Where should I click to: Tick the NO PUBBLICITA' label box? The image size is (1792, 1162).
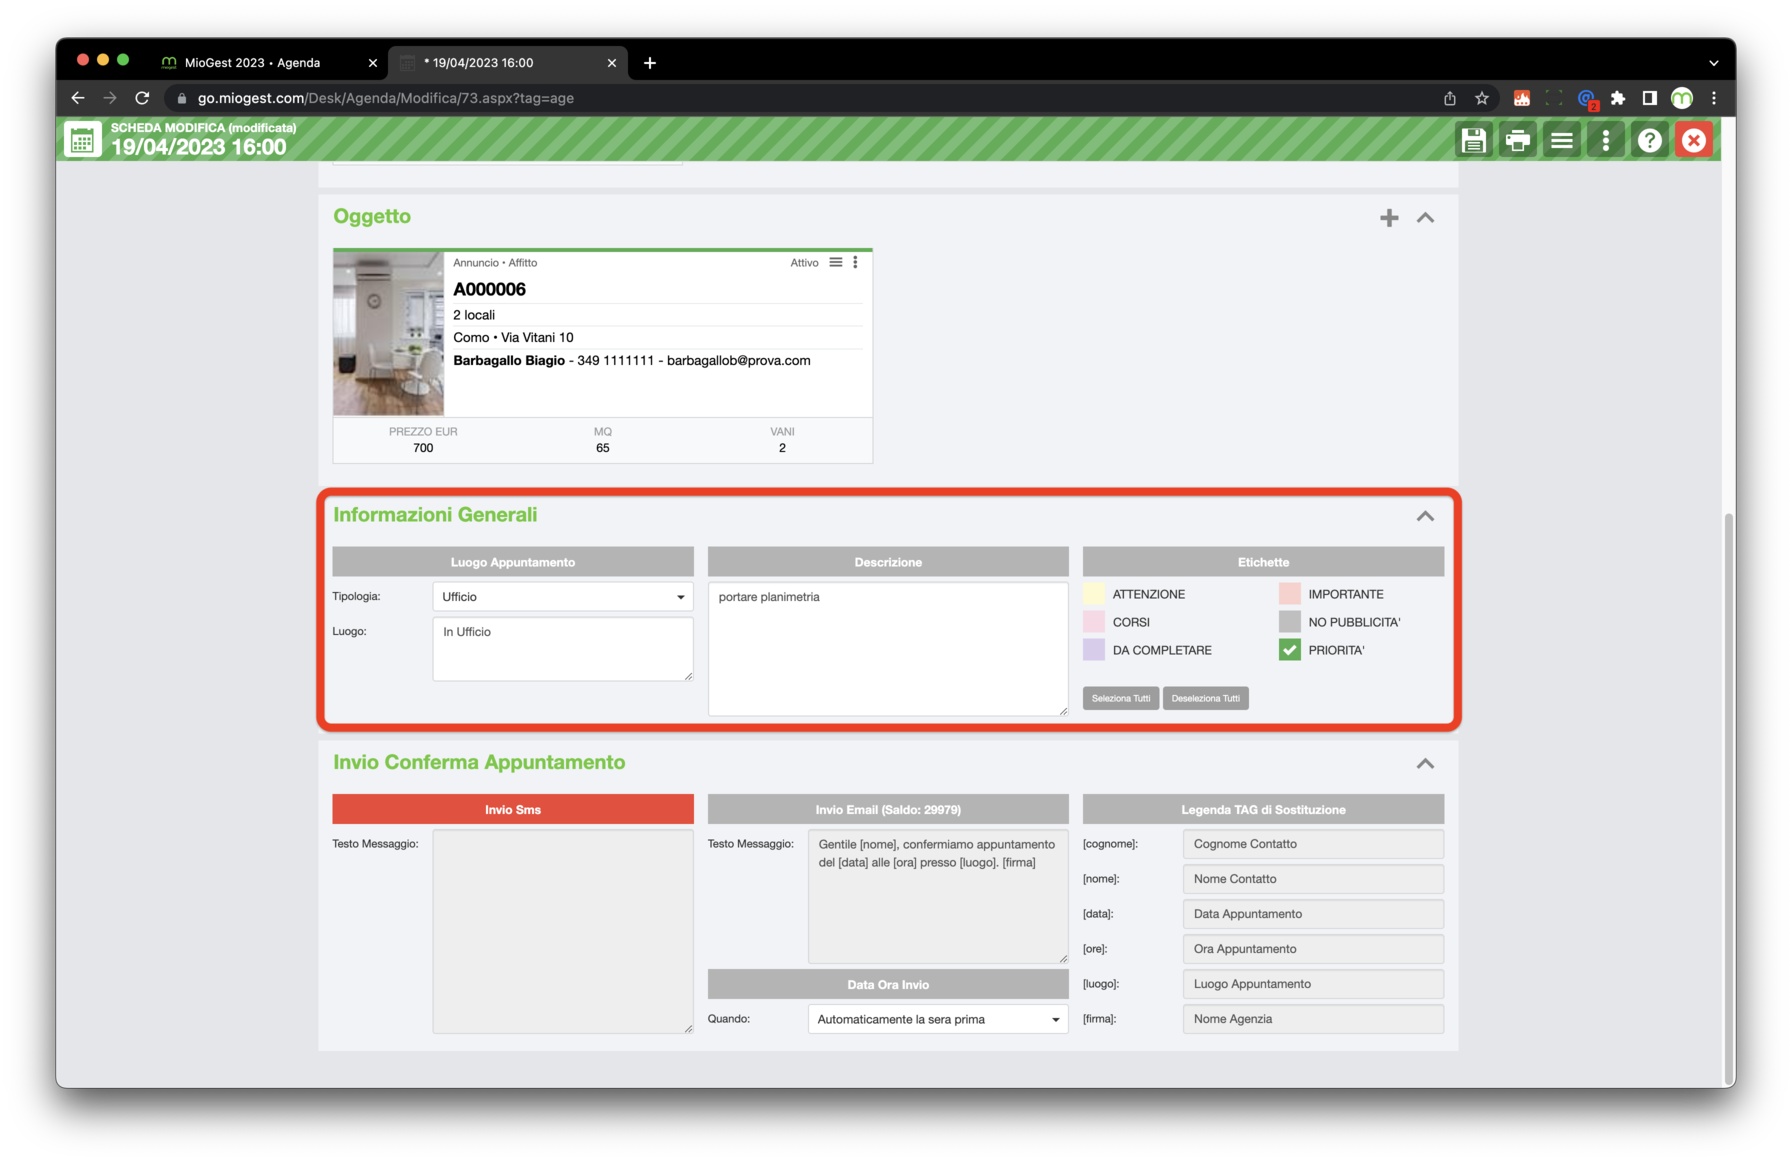pos(1290,622)
